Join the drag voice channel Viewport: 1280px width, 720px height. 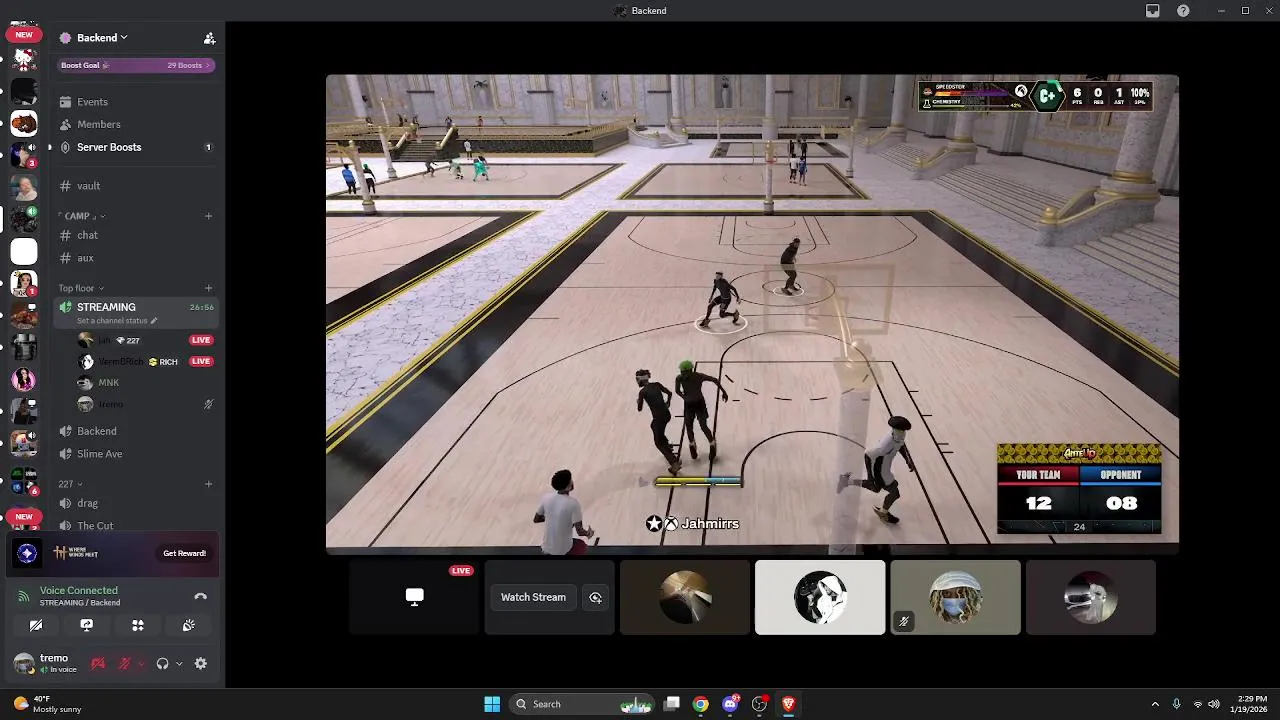(136, 503)
